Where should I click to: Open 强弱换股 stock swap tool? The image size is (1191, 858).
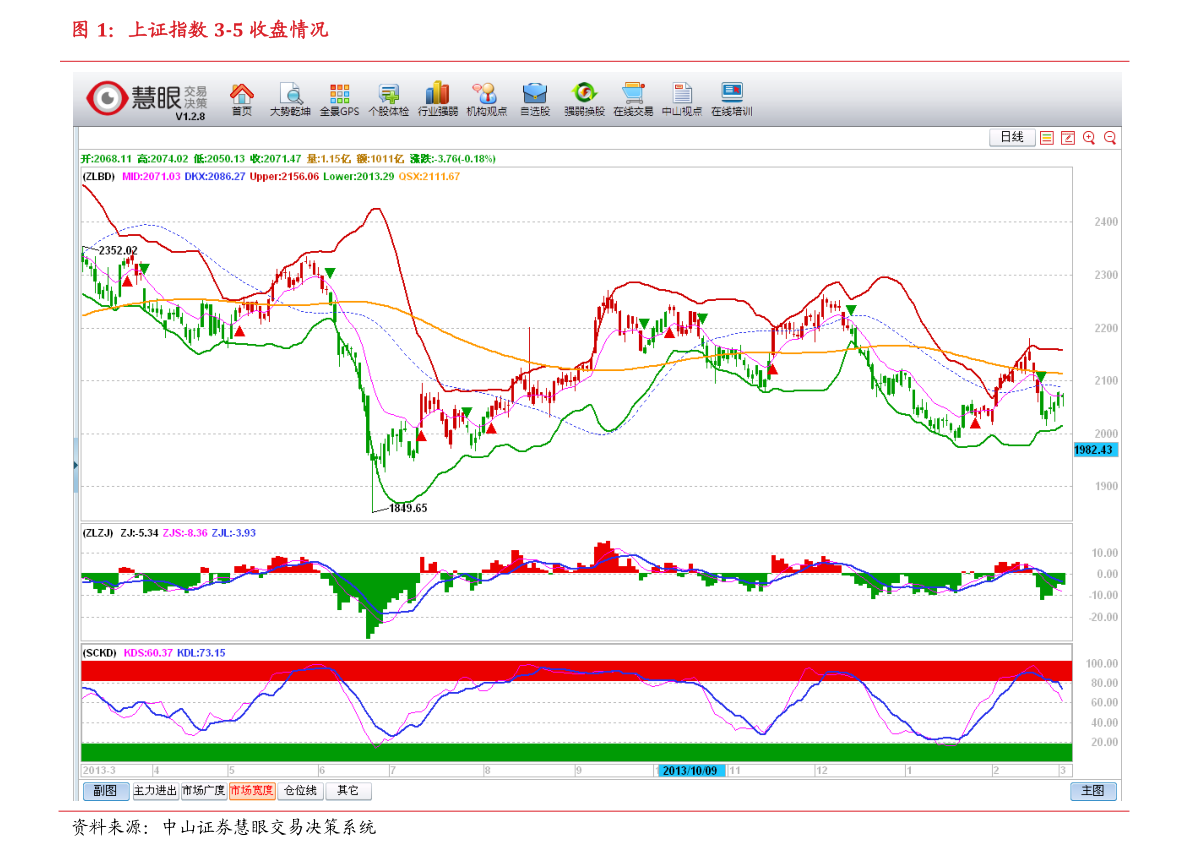(584, 99)
